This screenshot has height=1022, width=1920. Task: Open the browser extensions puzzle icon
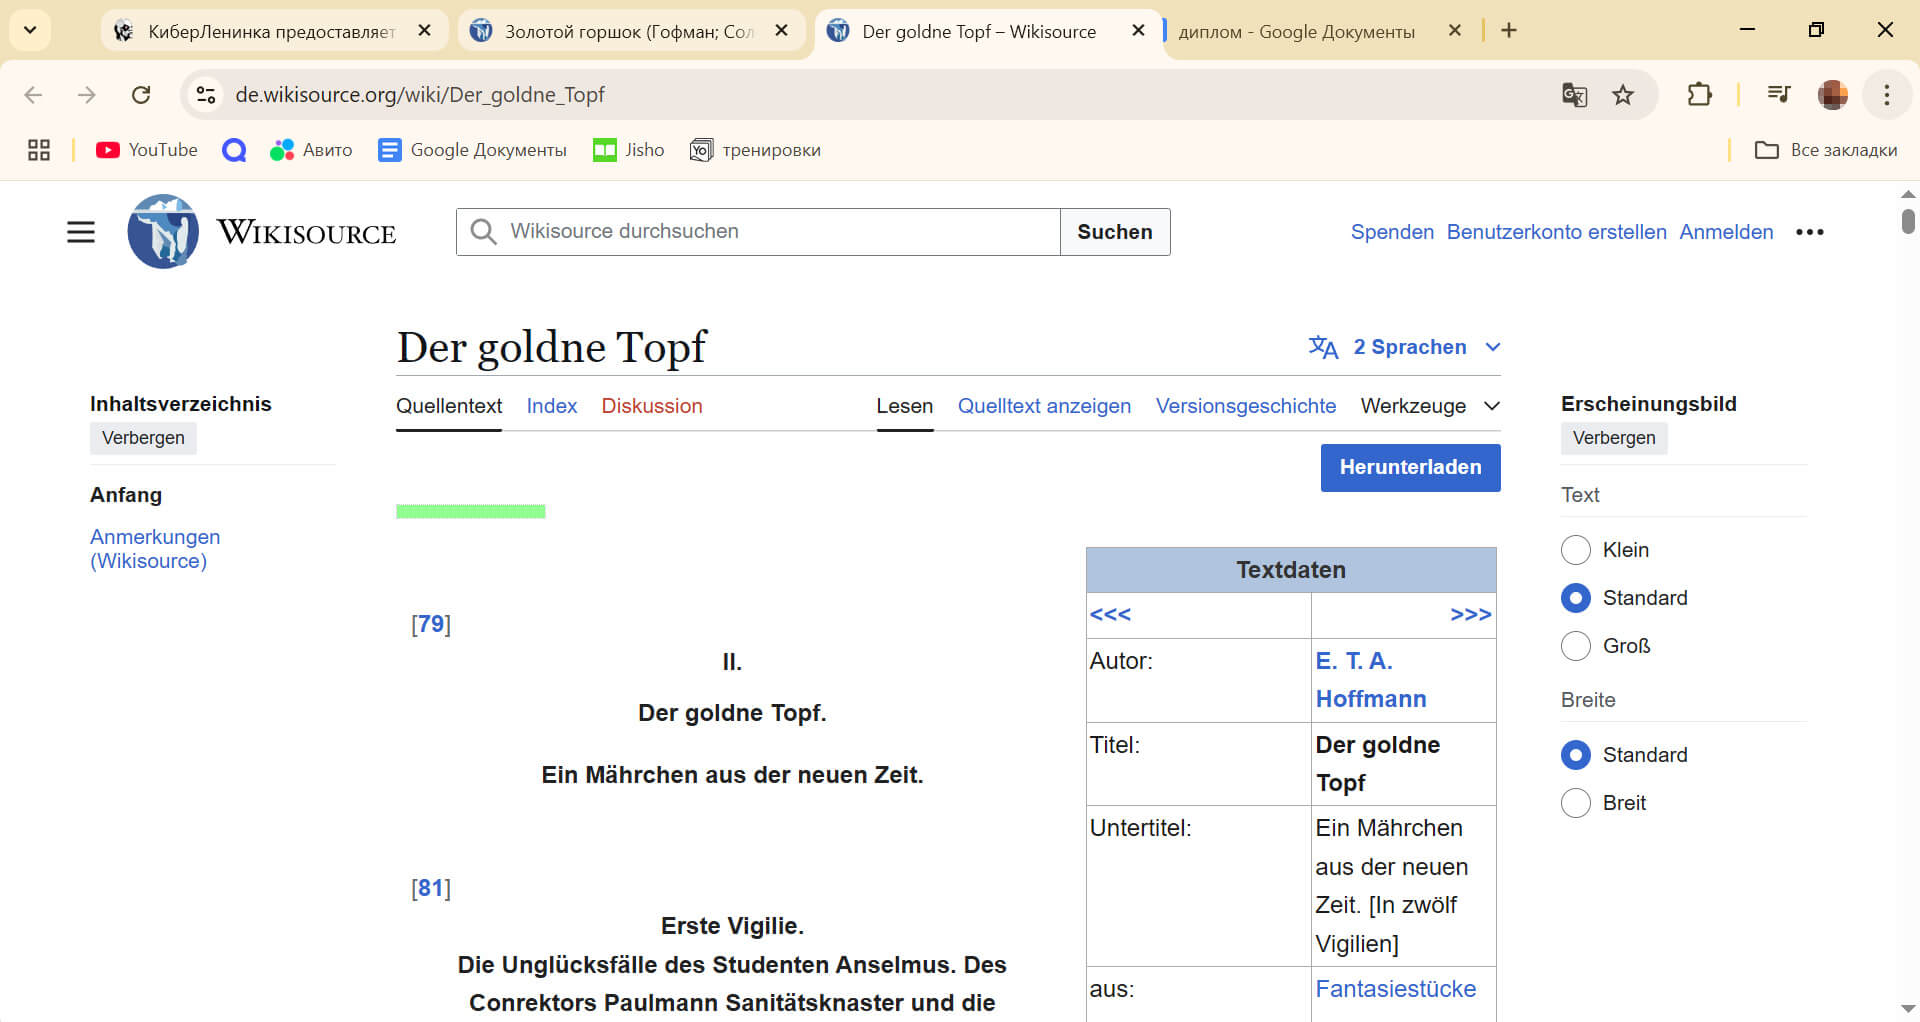(x=1699, y=95)
